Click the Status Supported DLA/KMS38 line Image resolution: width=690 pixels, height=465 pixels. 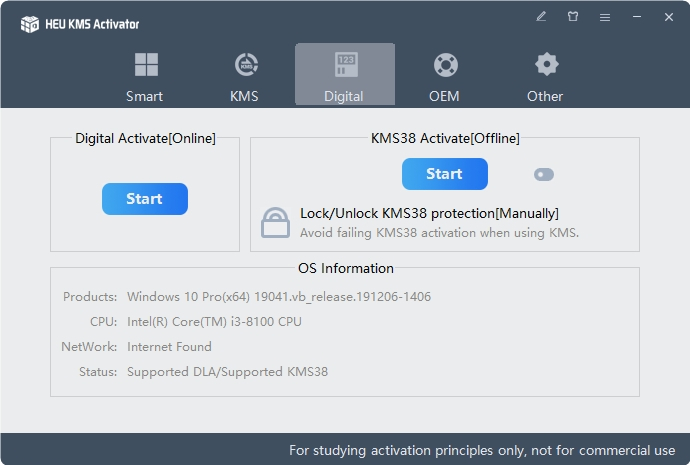tap(203, 372)
